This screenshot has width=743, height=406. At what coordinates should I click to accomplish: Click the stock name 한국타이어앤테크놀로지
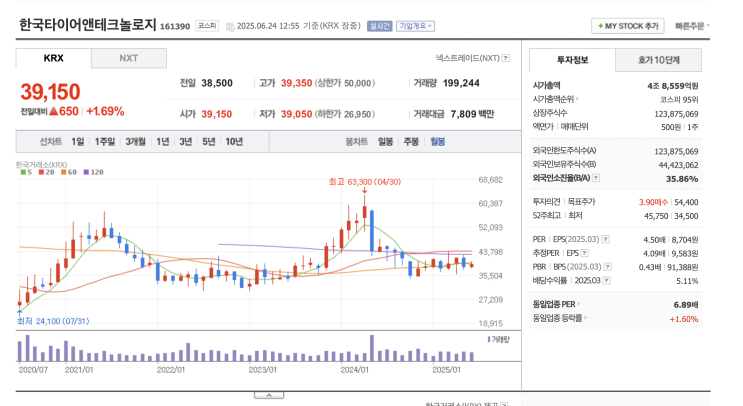point(88,25)
